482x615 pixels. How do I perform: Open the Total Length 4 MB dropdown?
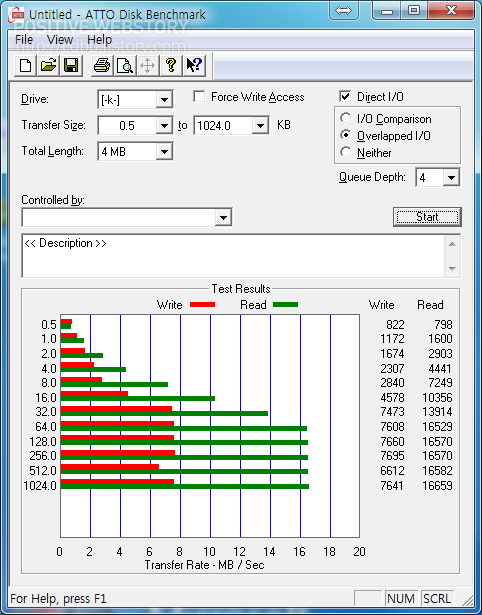pos(164,151)
